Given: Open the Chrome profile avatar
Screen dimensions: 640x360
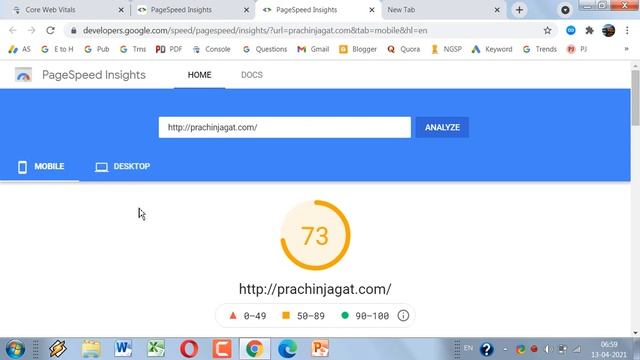Looking at the screenshot, I should 608,30.
